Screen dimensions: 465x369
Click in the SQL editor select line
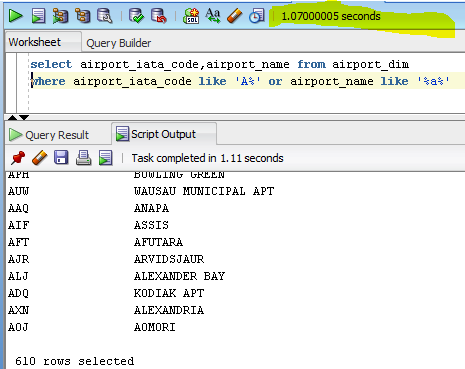[219, 64]
